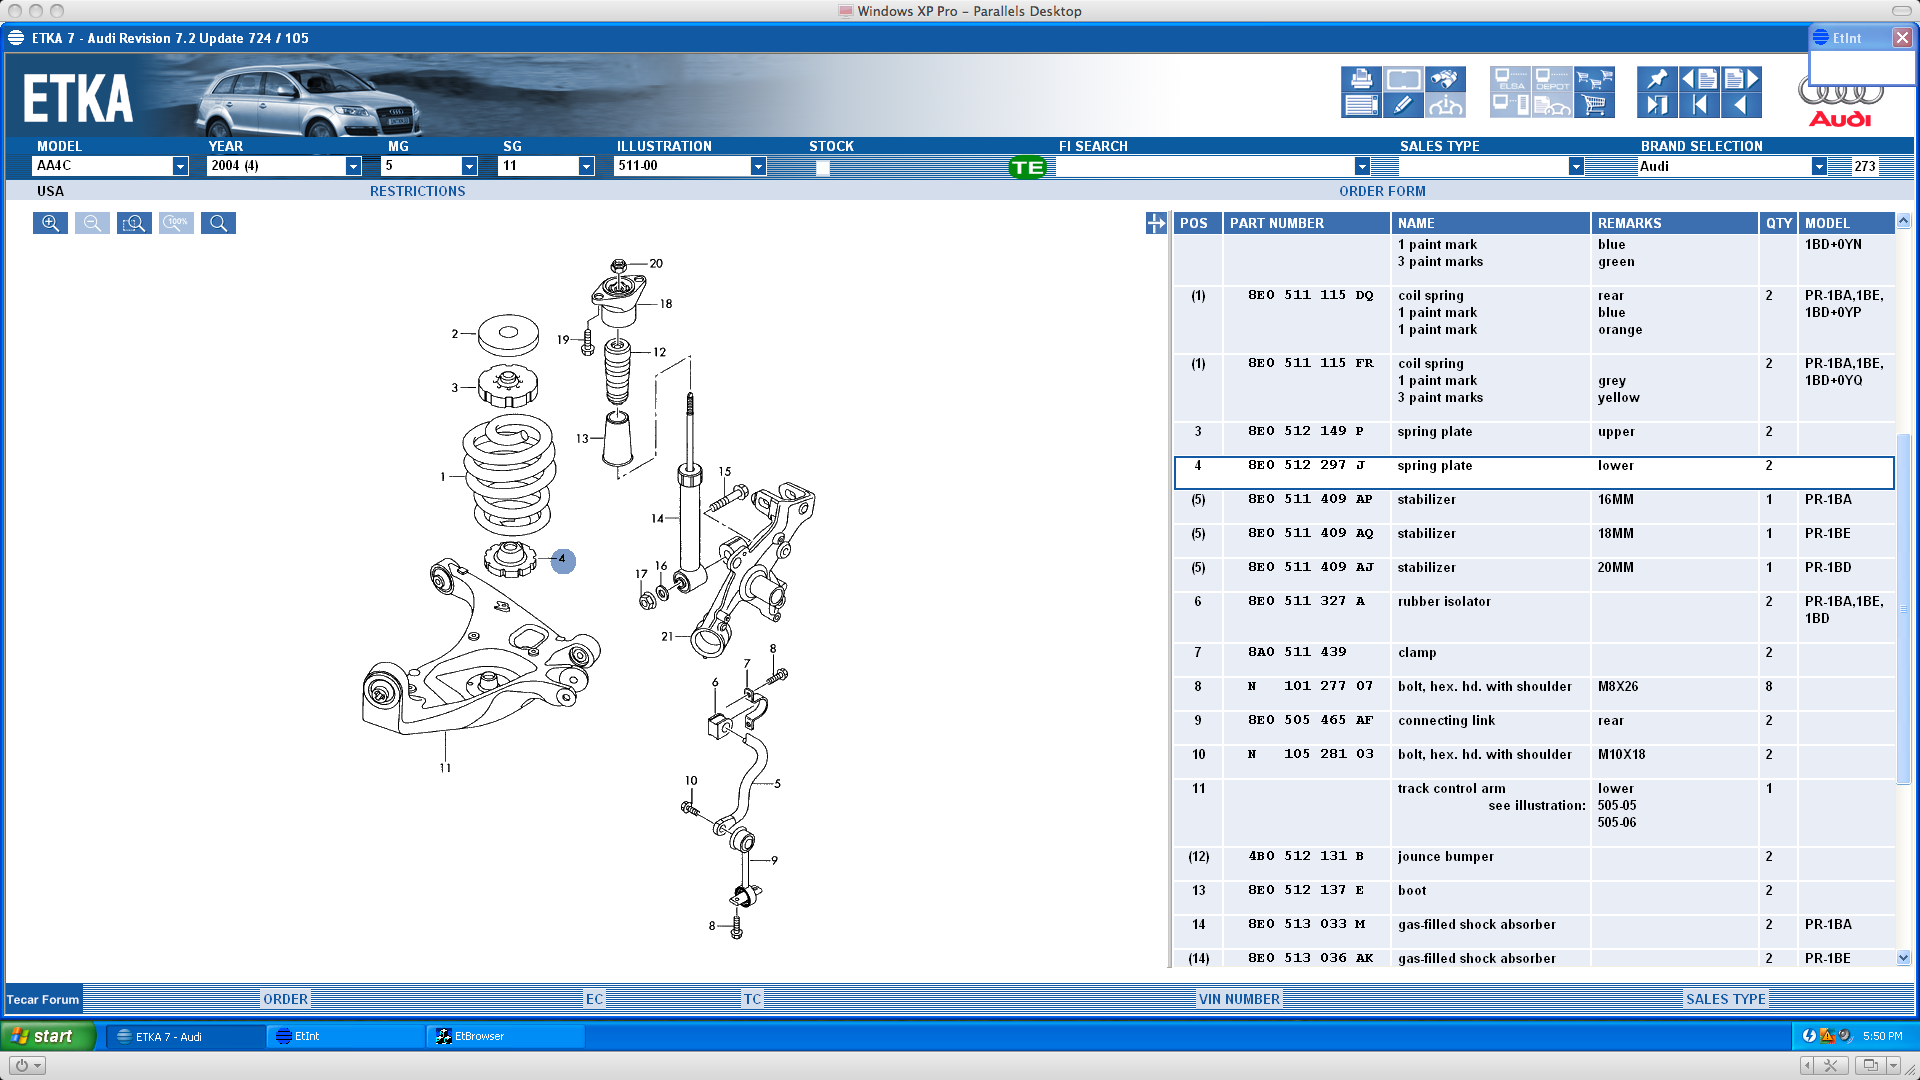Click the pencil edit icon
Image resolution: width=1920 pixels, height=1080 pixels.
[1403, 105]
